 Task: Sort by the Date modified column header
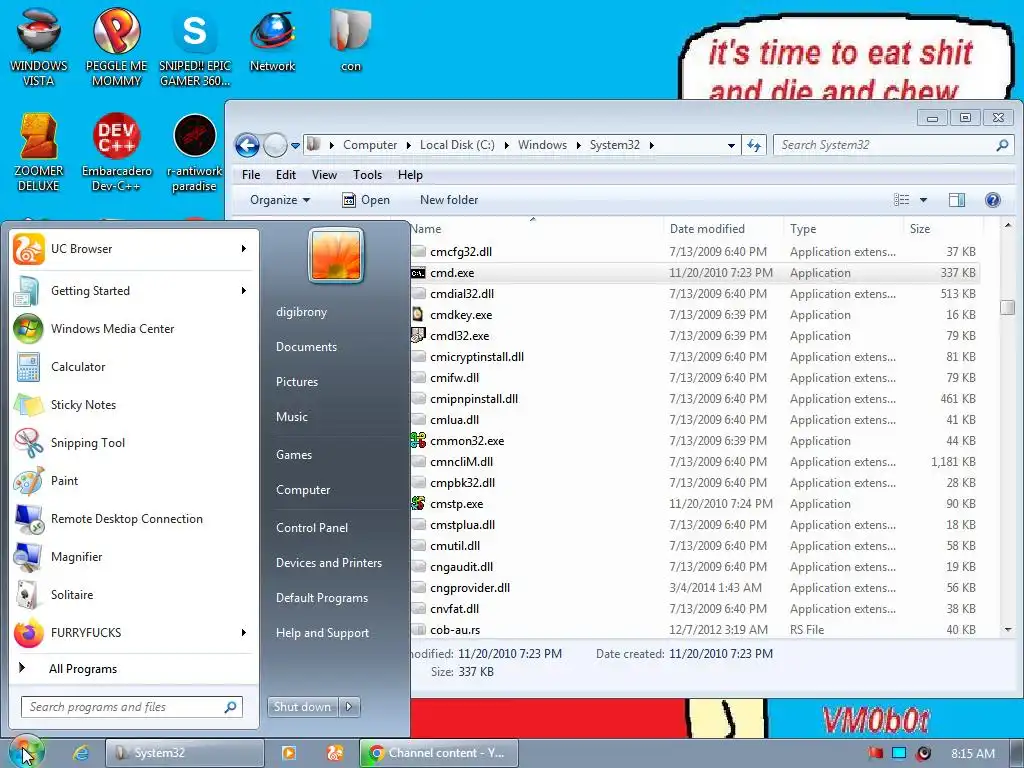tap(707, 229)
